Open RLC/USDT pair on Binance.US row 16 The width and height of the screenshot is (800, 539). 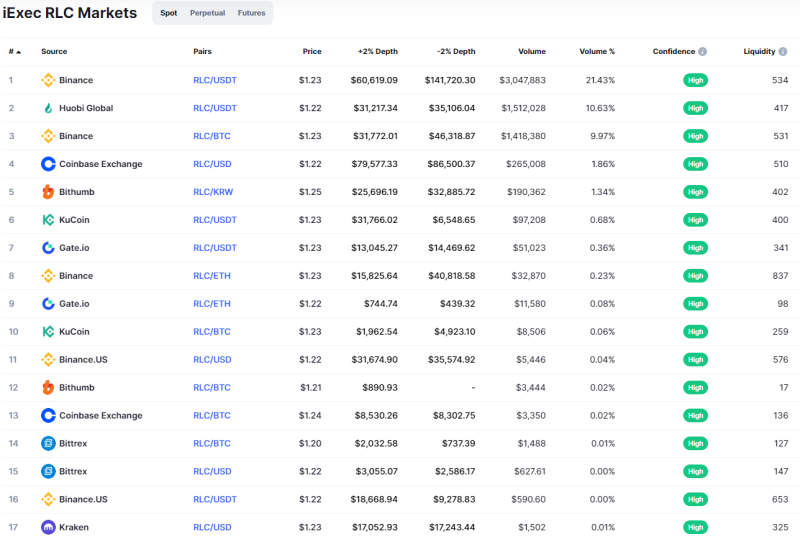pyautogui.click(x=215, y=499)
